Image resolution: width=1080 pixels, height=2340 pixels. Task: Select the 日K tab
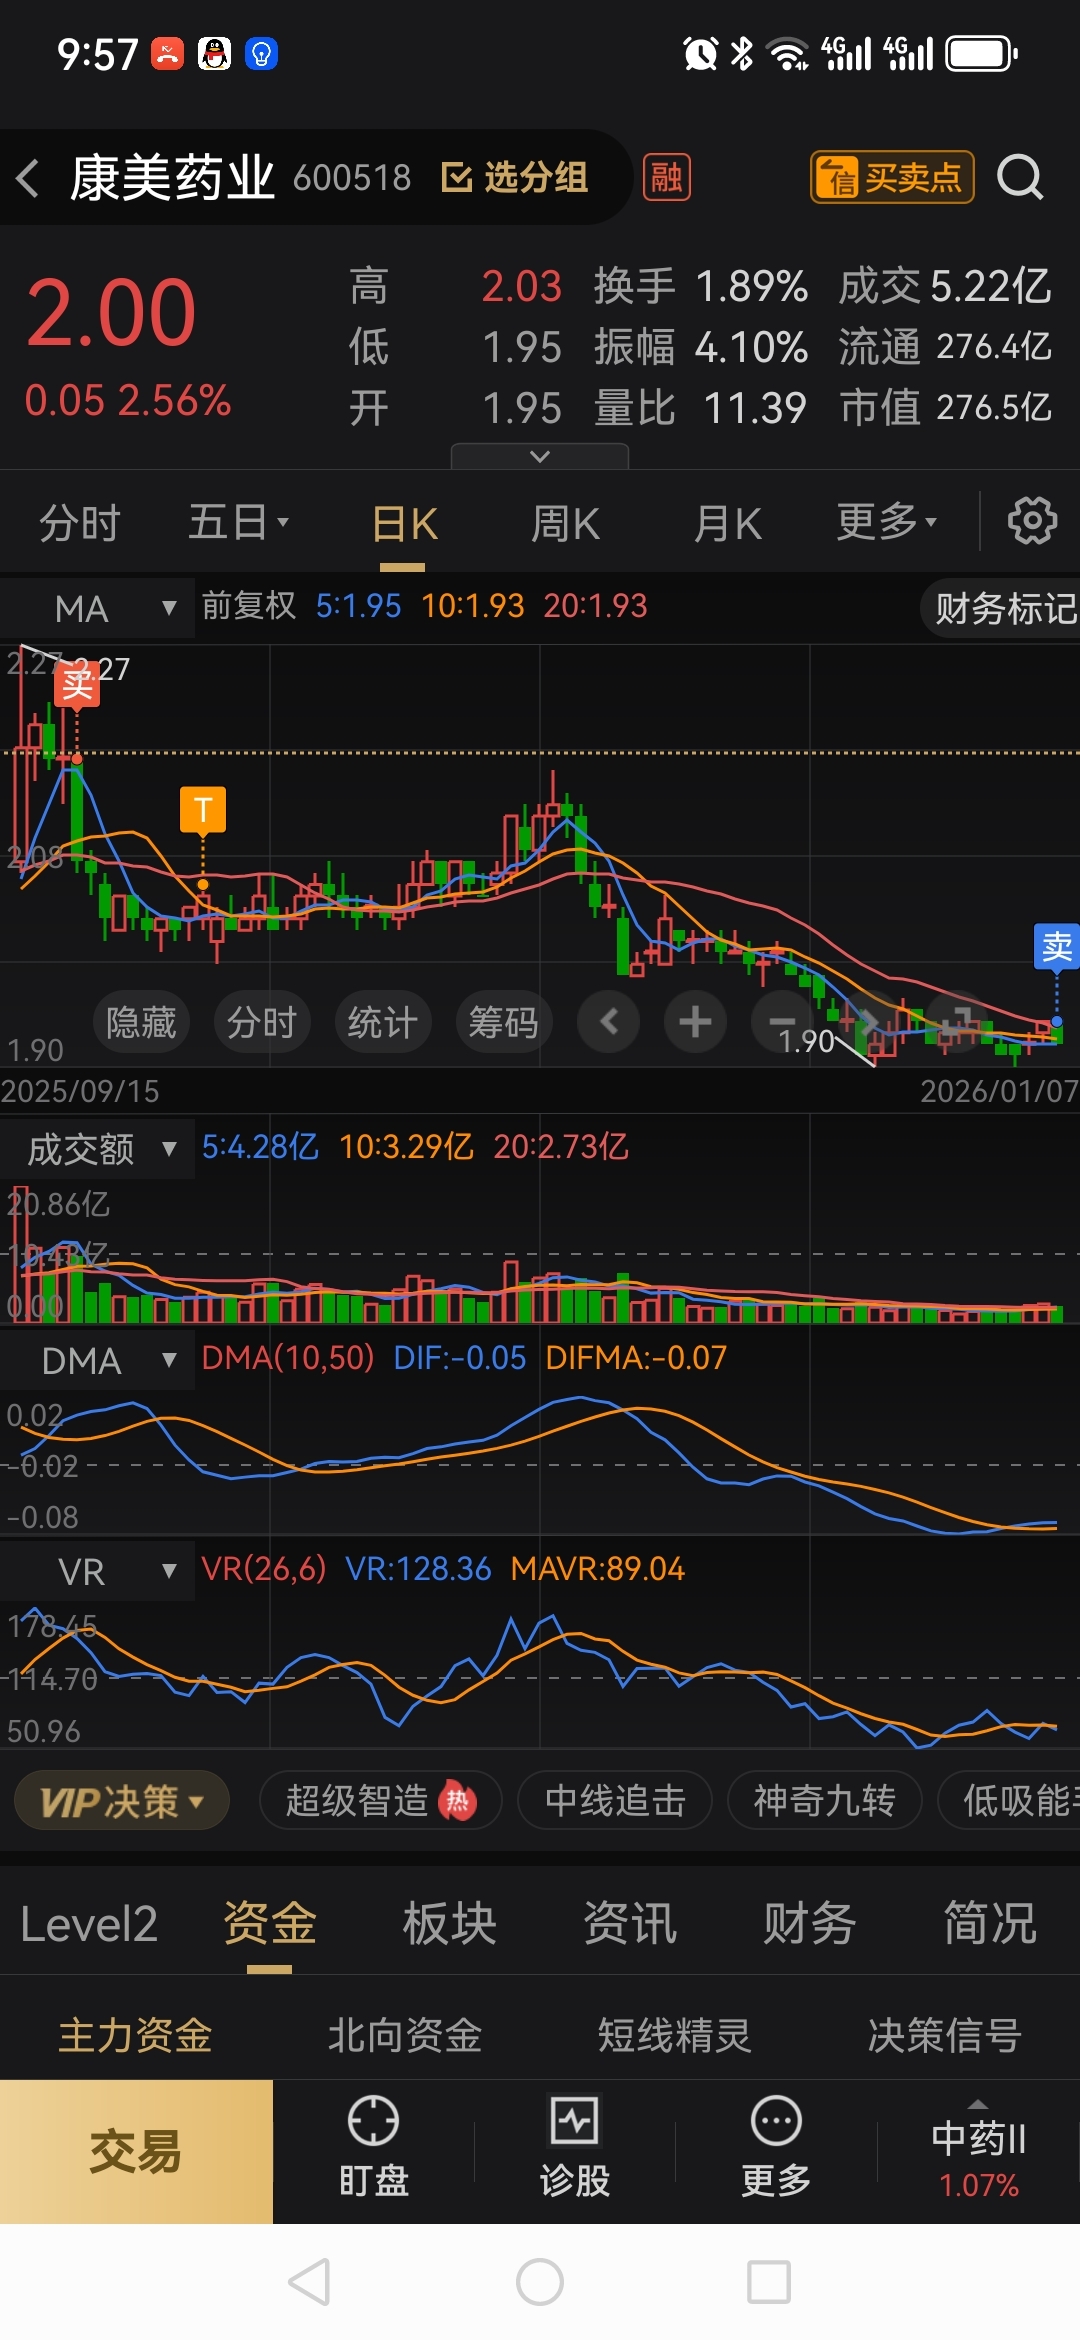[x=404, y=524]
